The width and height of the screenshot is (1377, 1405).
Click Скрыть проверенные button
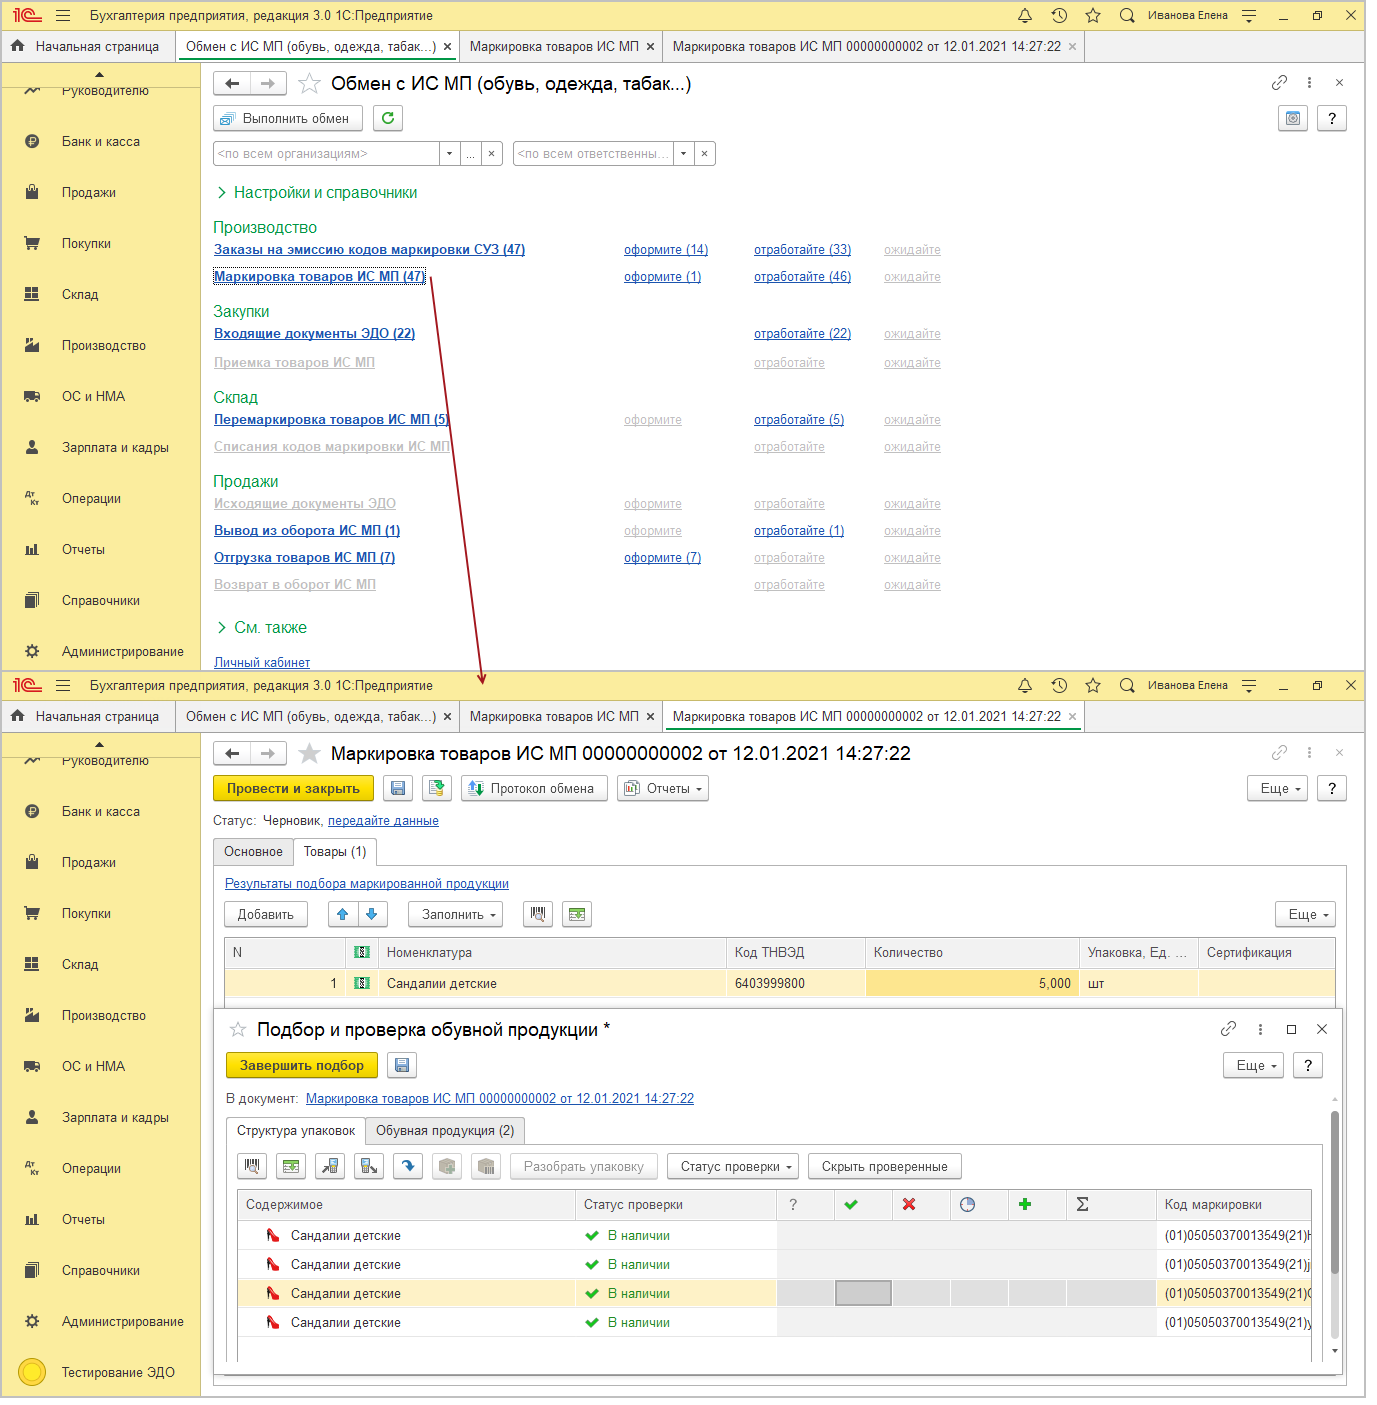coord(885,1166)
